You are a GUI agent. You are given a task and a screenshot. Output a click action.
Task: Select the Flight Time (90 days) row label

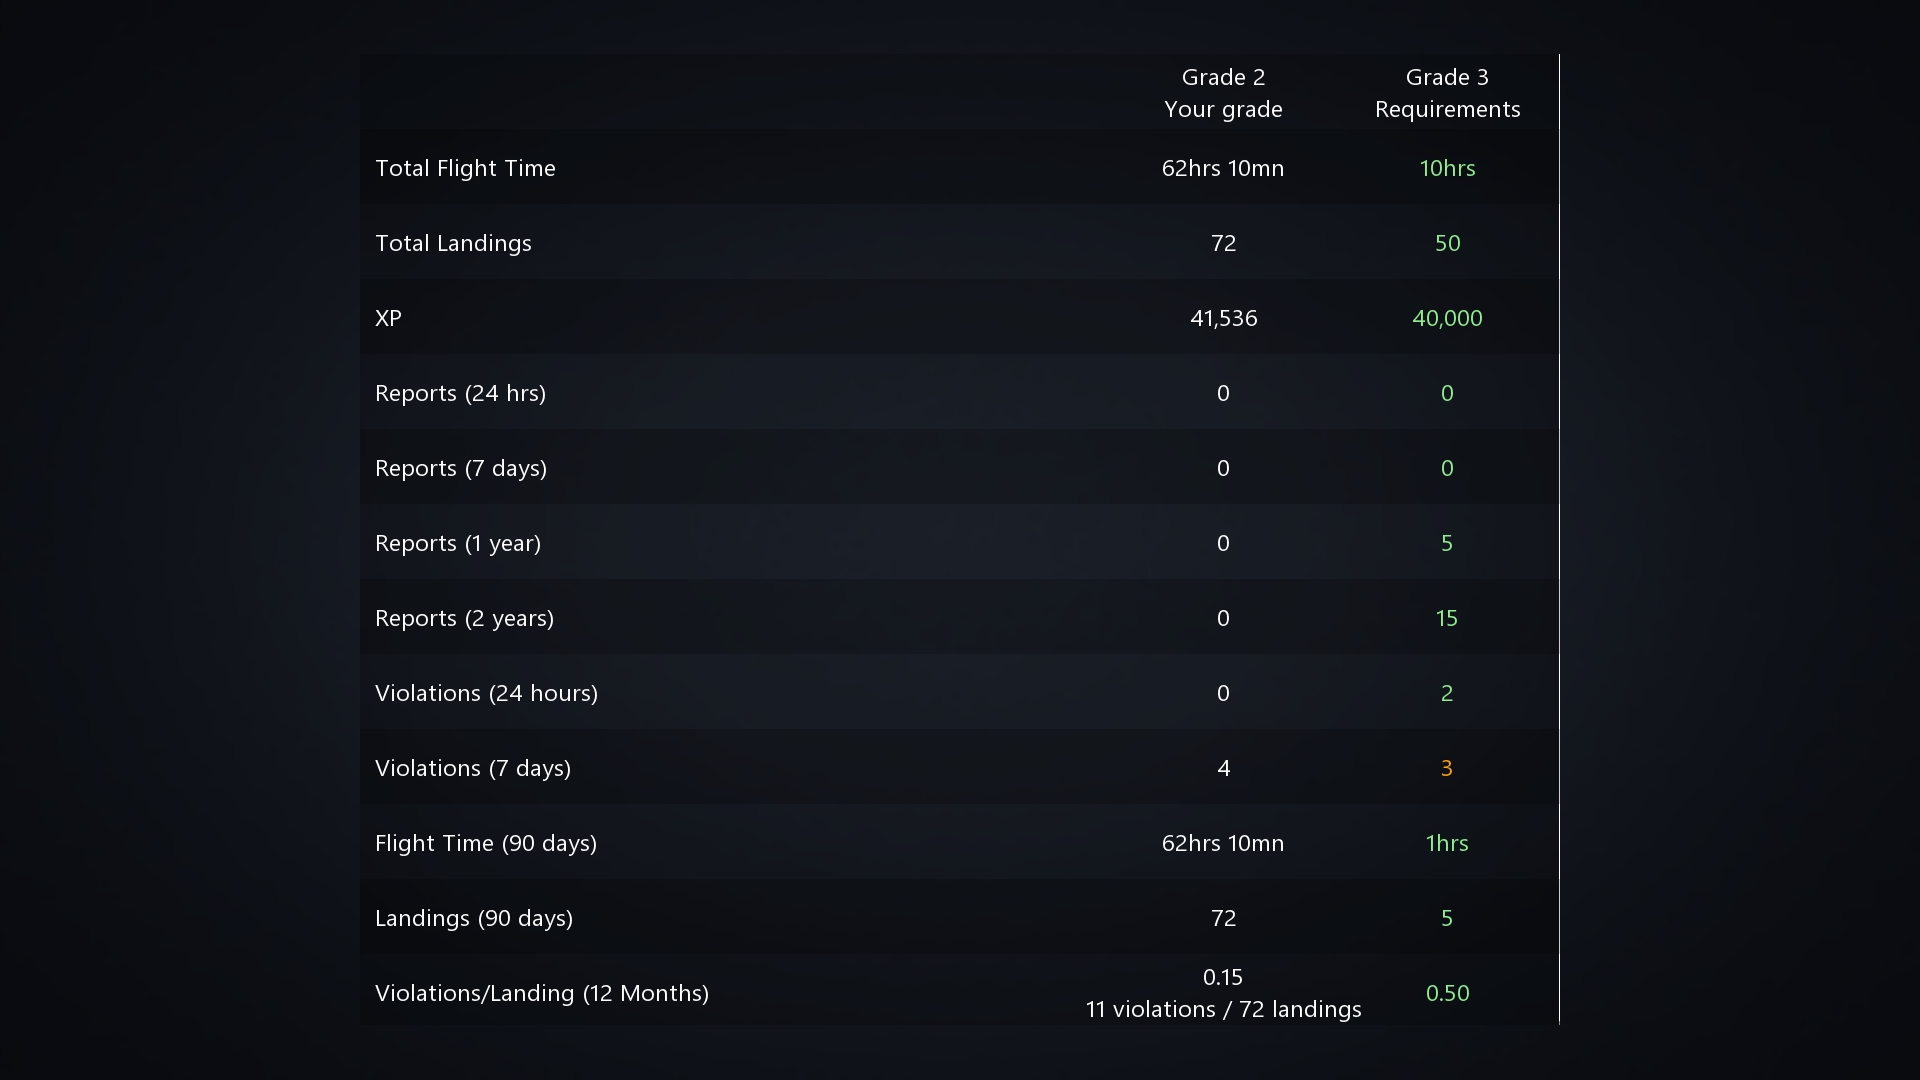pyautogui.click(x=486, y=843)
